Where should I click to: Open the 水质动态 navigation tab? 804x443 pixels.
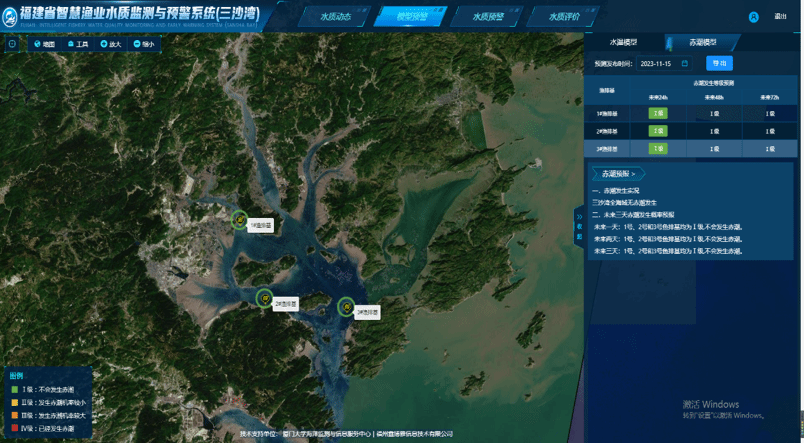click(x=335, y=17)
